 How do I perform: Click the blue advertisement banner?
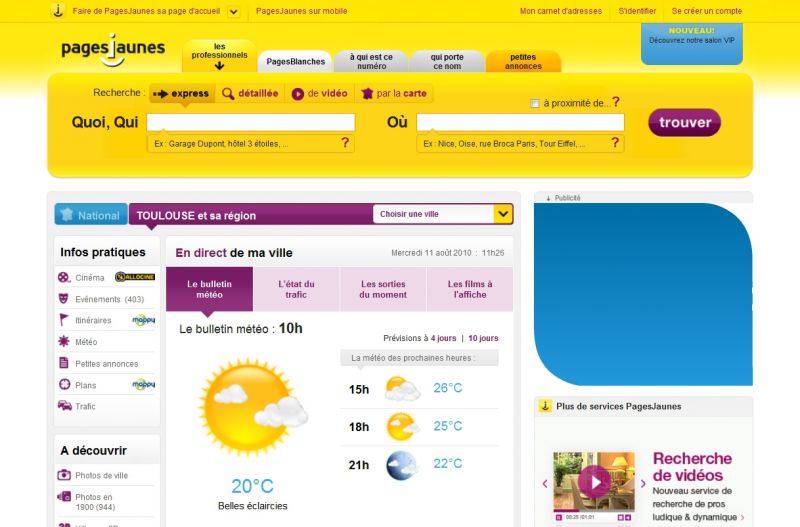643,294
